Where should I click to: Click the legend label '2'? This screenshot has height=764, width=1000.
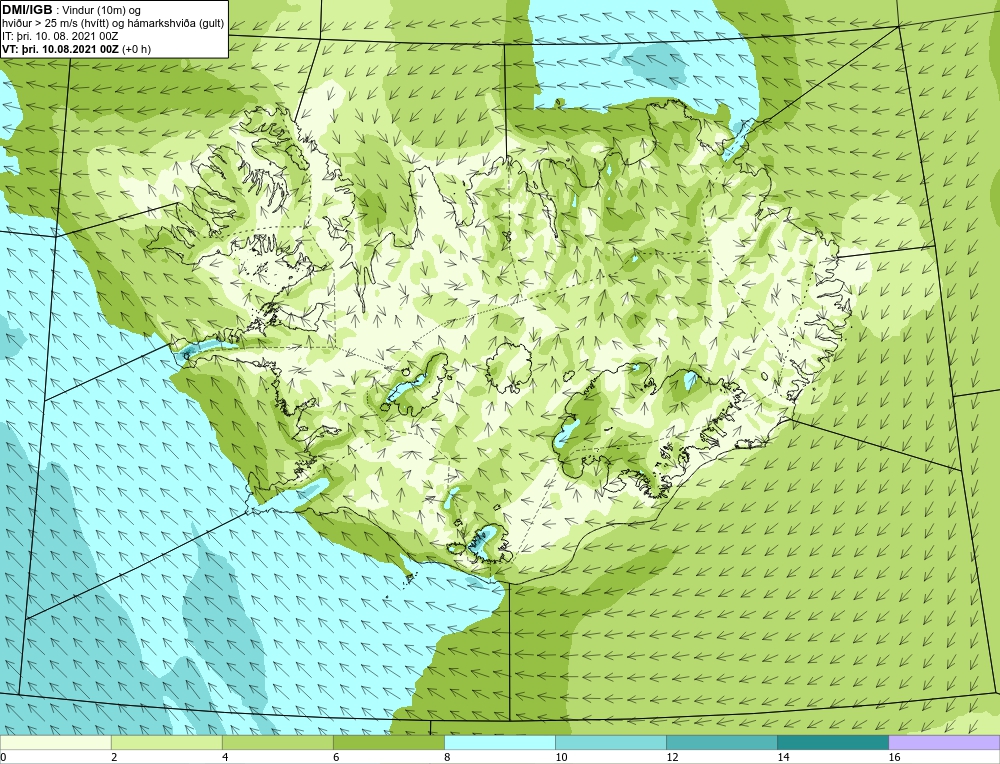tap(114, 757)
